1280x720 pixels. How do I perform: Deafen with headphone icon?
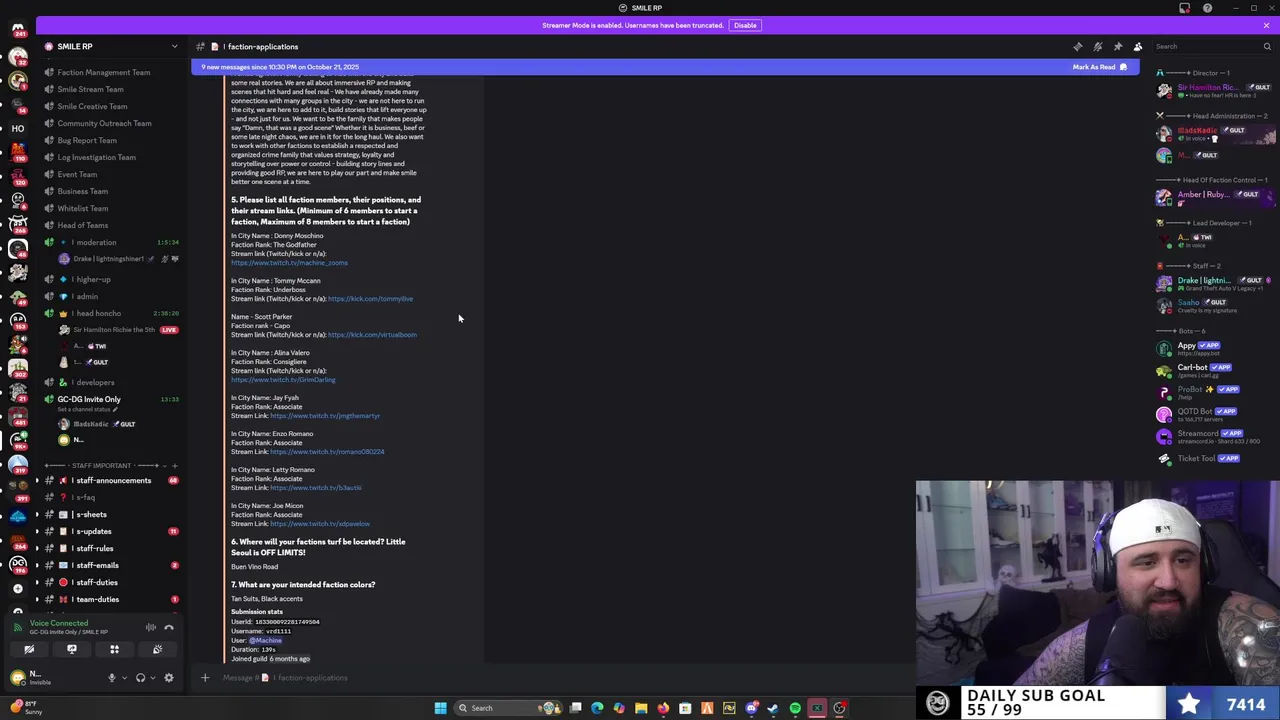click(140, 678)
